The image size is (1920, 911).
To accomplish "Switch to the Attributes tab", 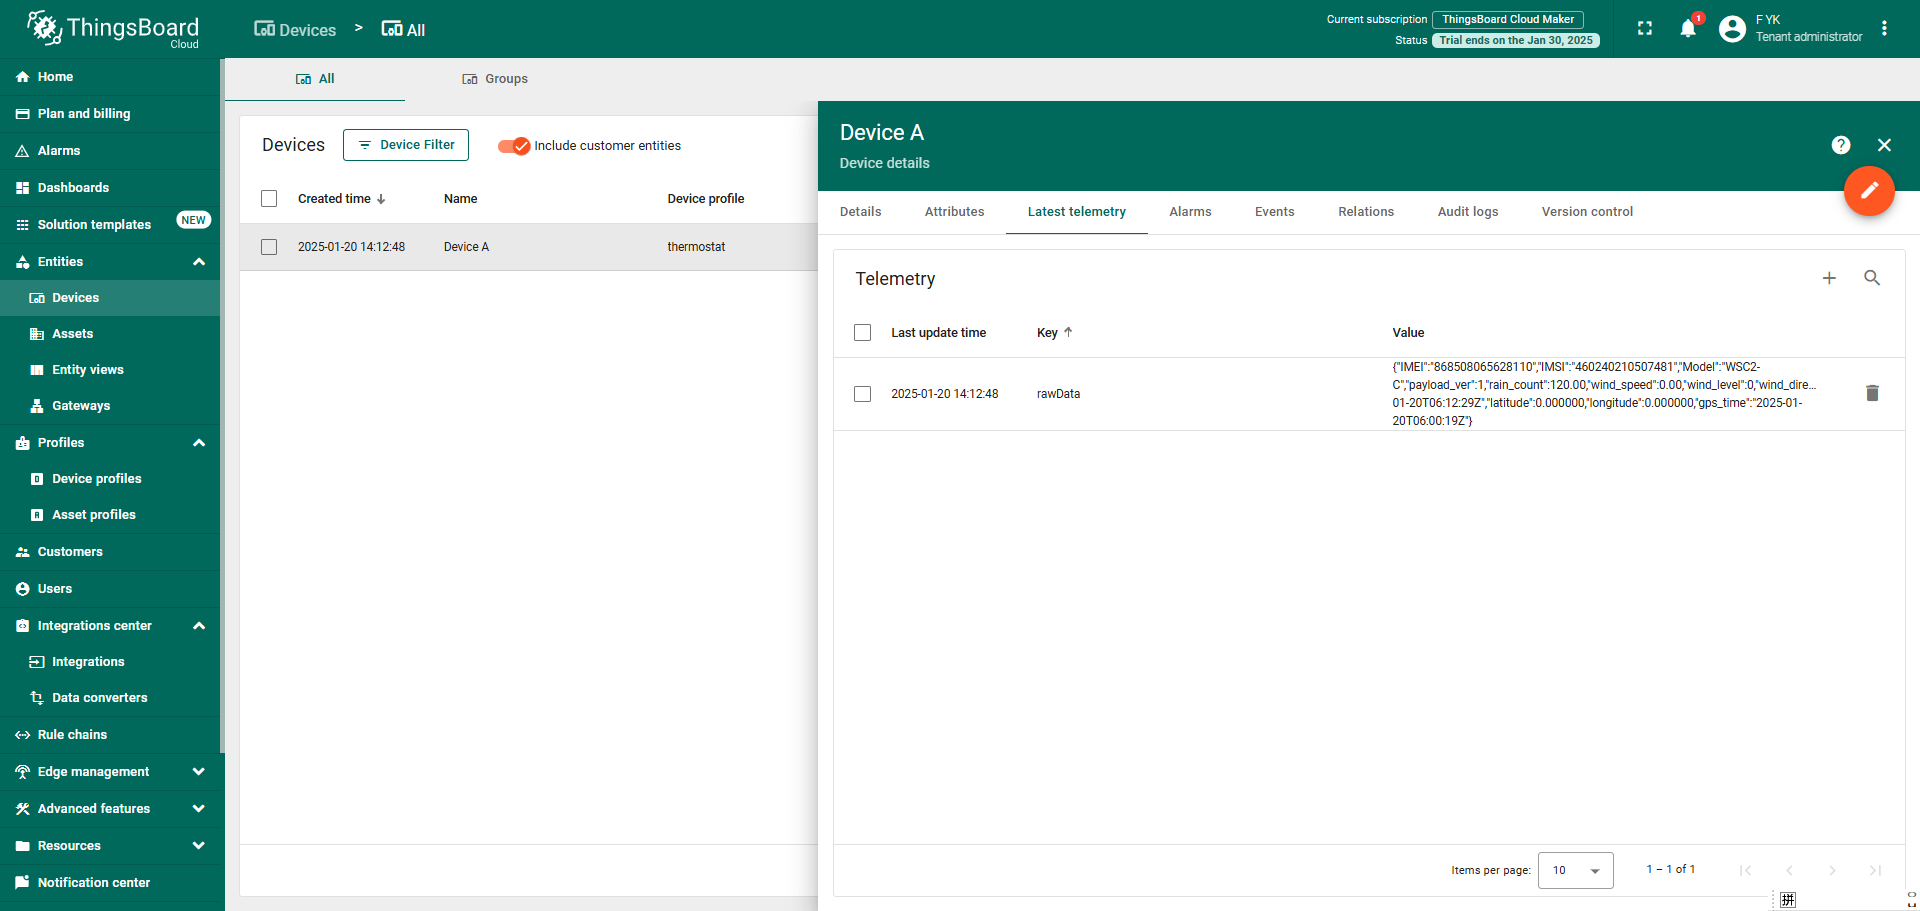I will click(x=954, y=212).
